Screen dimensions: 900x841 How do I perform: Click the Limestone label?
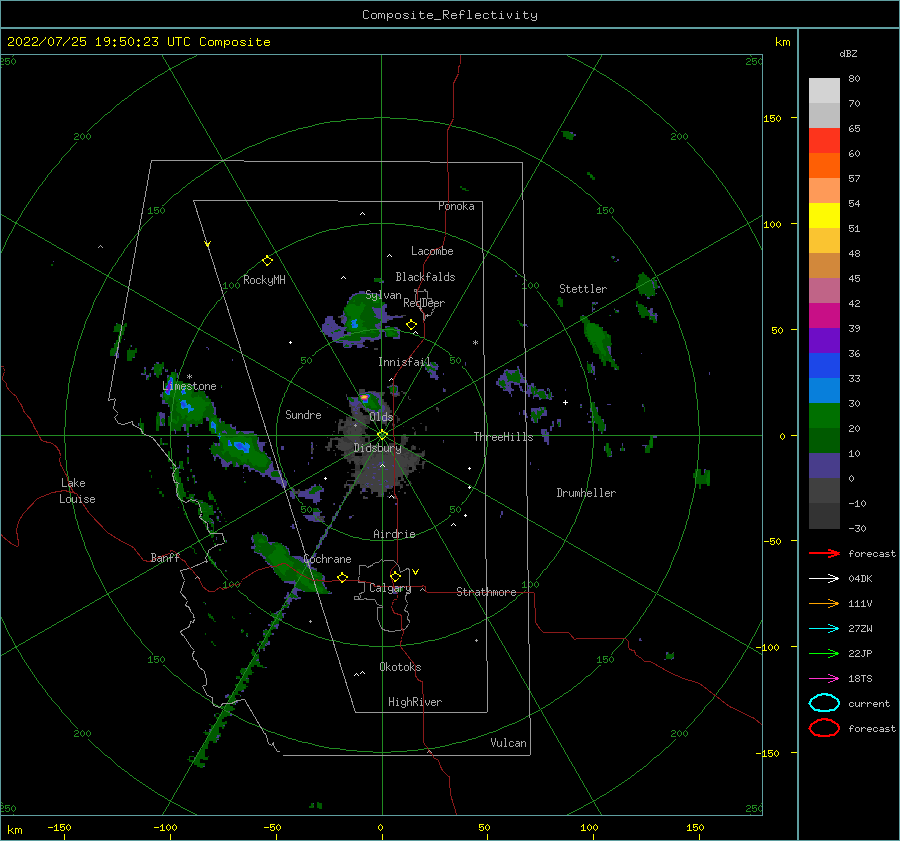[189, 386]
